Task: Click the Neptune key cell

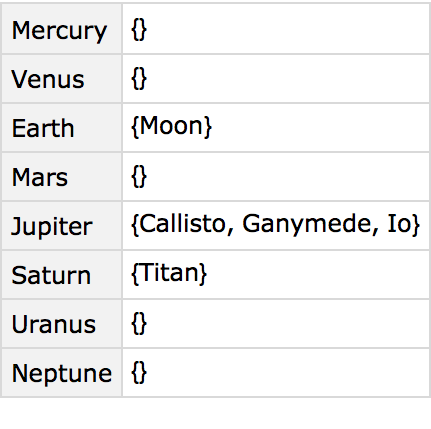Action: [x=62, y=373]
